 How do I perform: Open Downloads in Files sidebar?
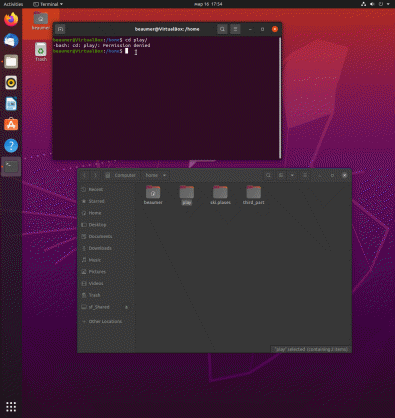pos(106,248)
